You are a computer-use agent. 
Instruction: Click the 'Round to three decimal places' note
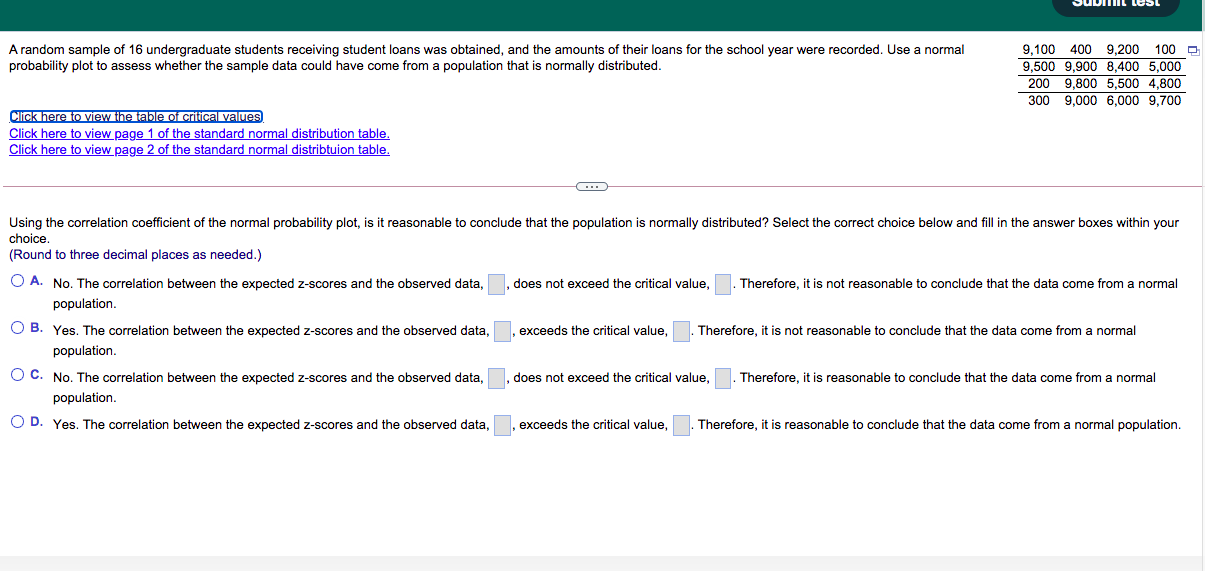(x=135, y=254)
